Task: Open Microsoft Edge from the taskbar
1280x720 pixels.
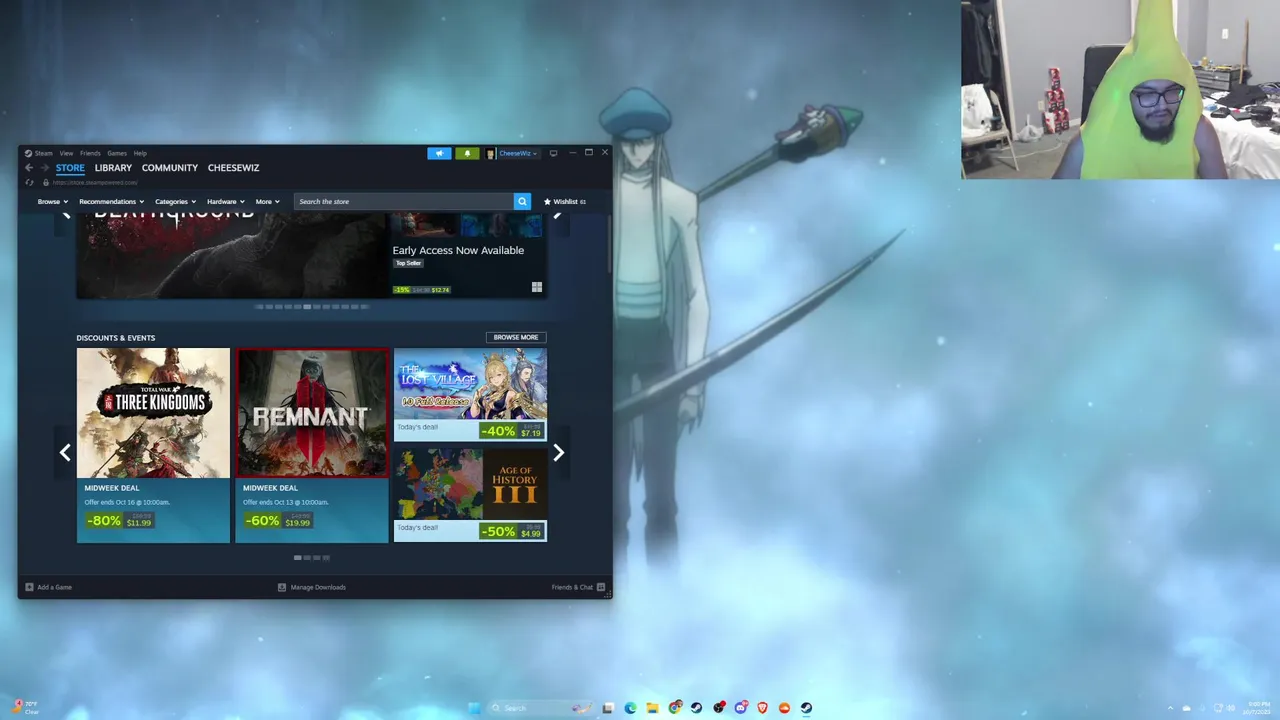Action: [x=630, y=708]
